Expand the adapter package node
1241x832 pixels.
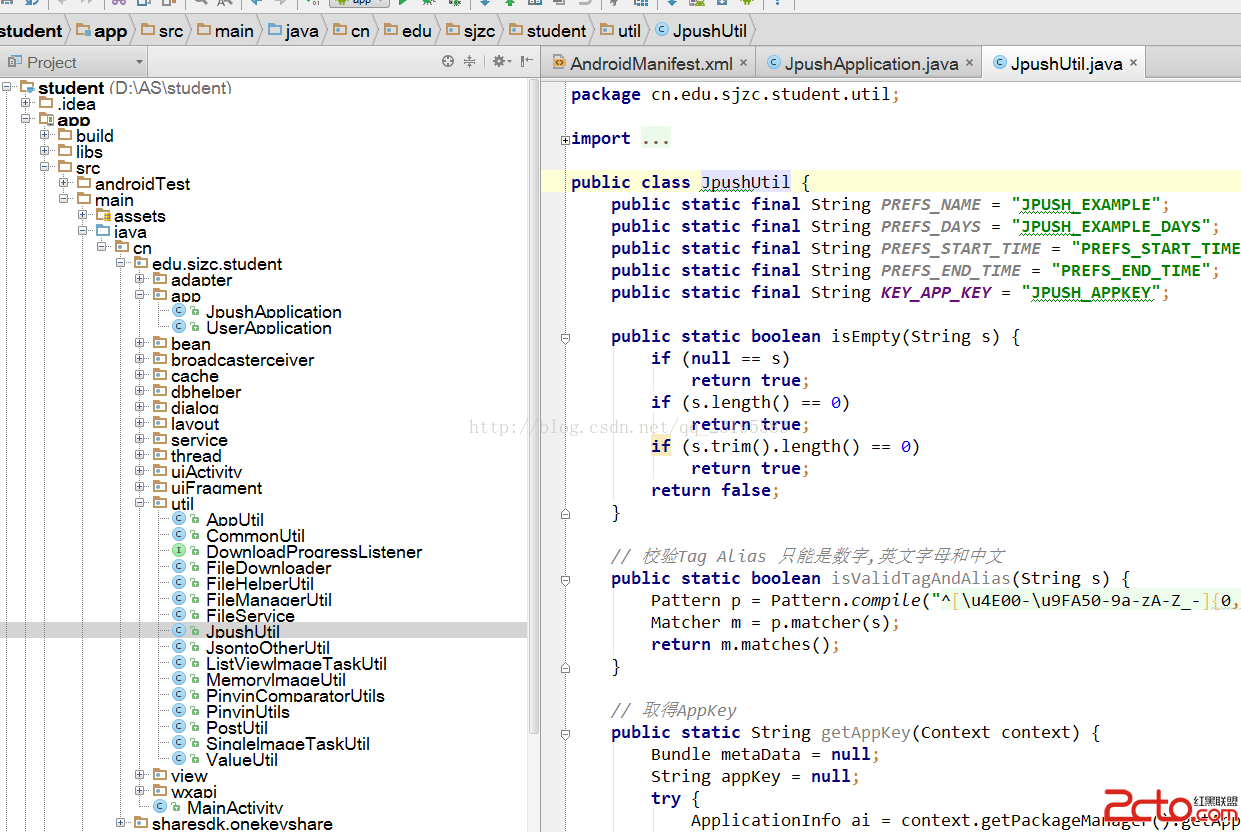coord(141,280)
